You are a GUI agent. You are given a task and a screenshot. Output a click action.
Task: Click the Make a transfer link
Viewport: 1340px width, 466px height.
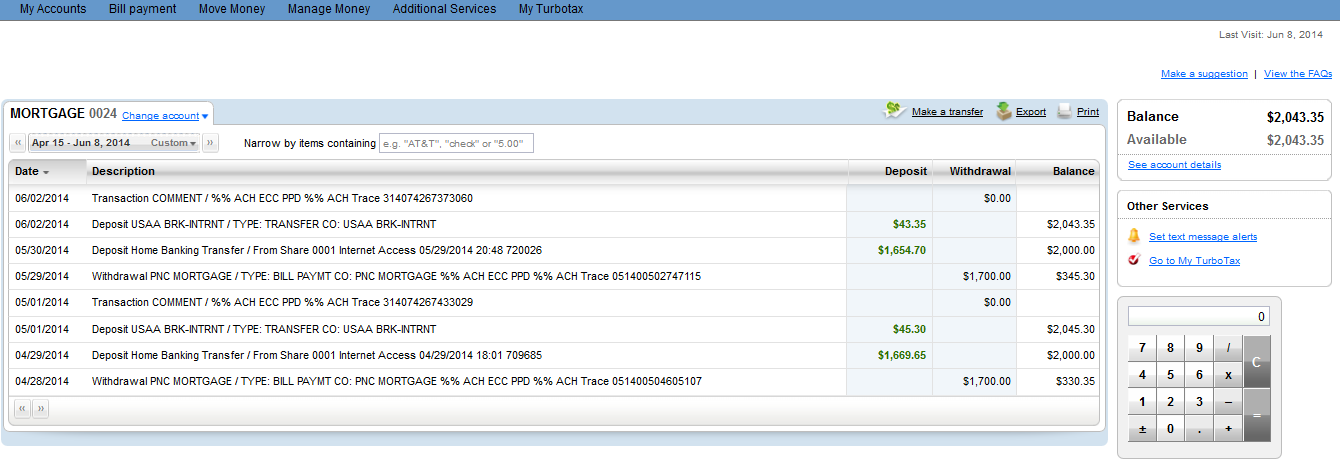[x=947, y=112]
